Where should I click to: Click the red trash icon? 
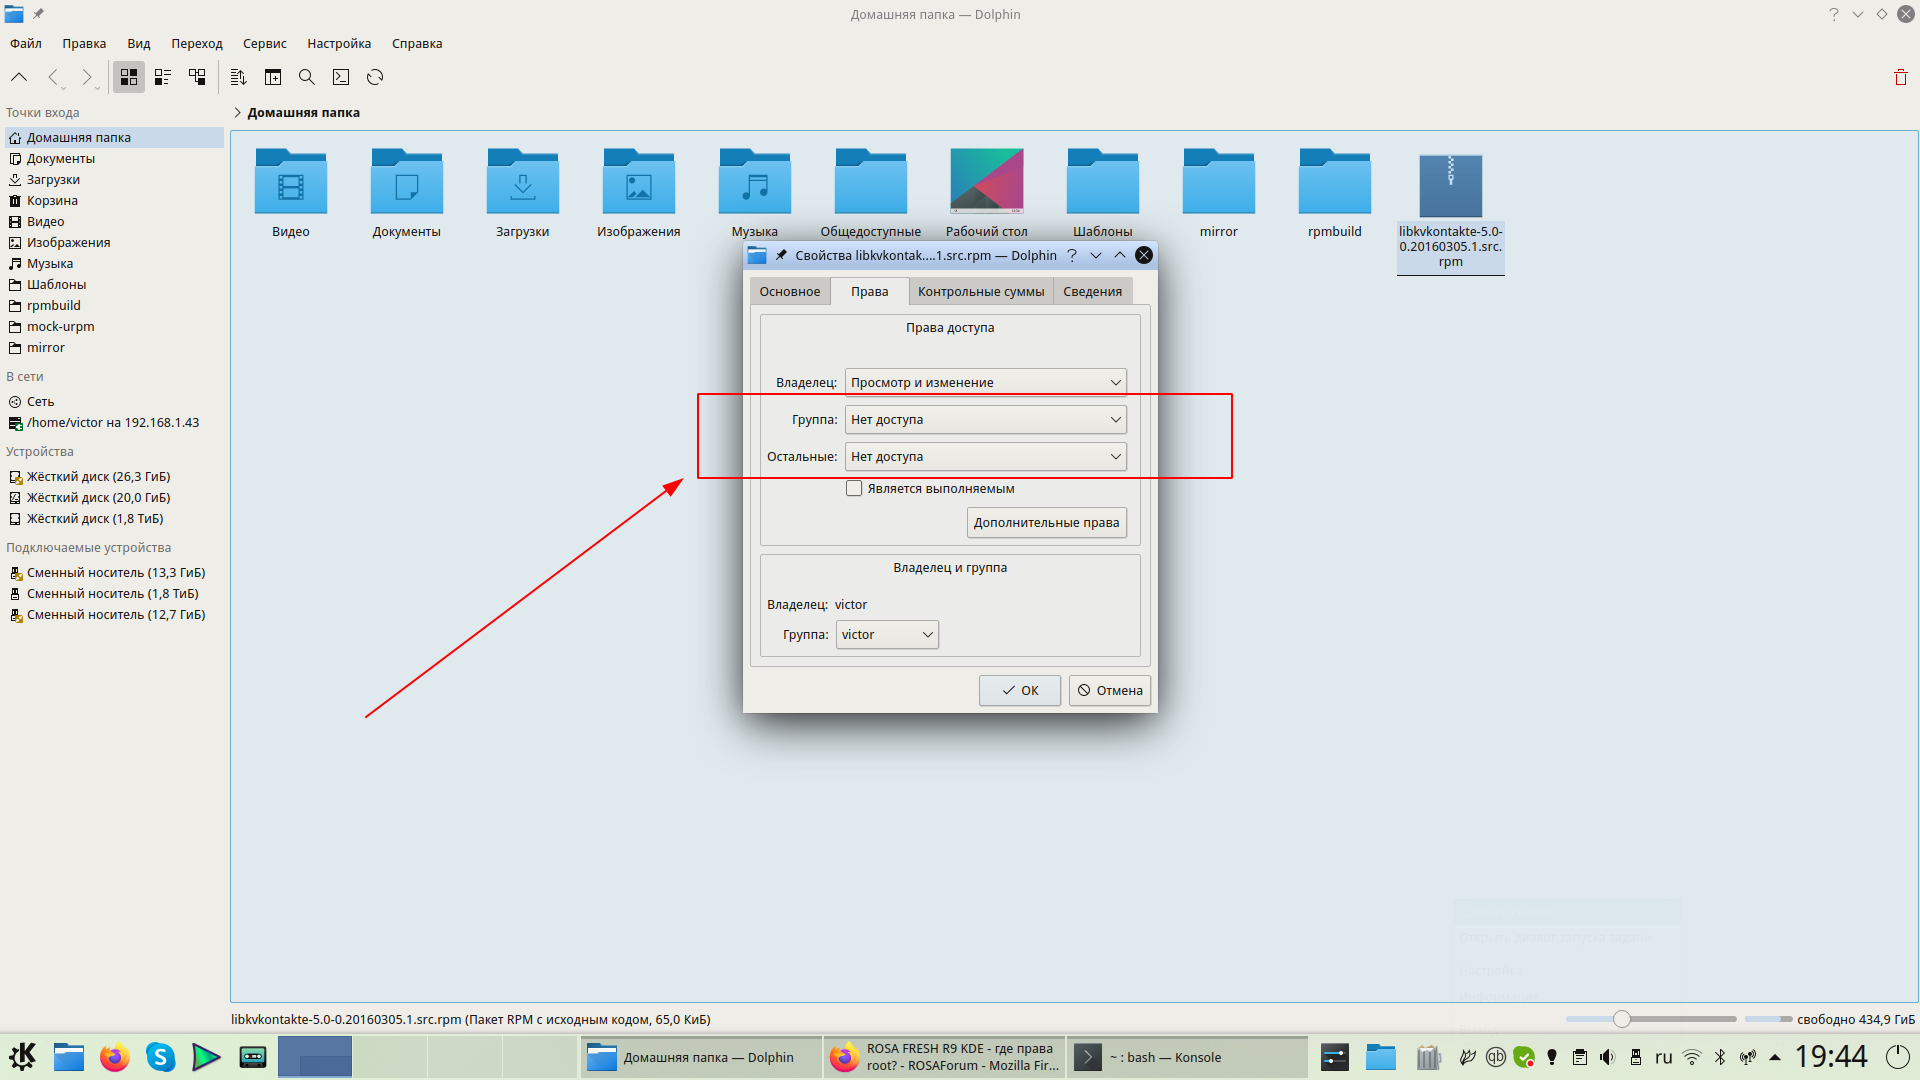(1900, 77)
